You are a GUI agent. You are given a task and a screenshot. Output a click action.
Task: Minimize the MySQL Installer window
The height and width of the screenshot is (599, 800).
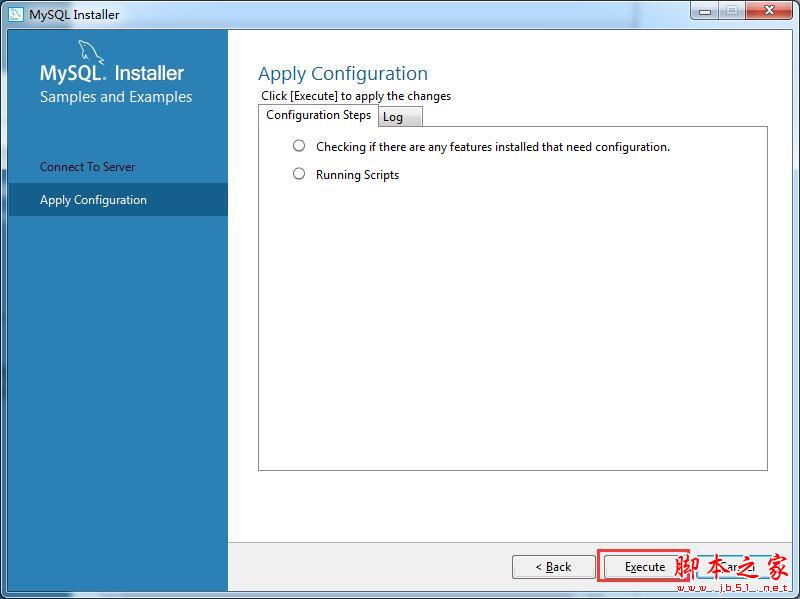click(705, 11)
